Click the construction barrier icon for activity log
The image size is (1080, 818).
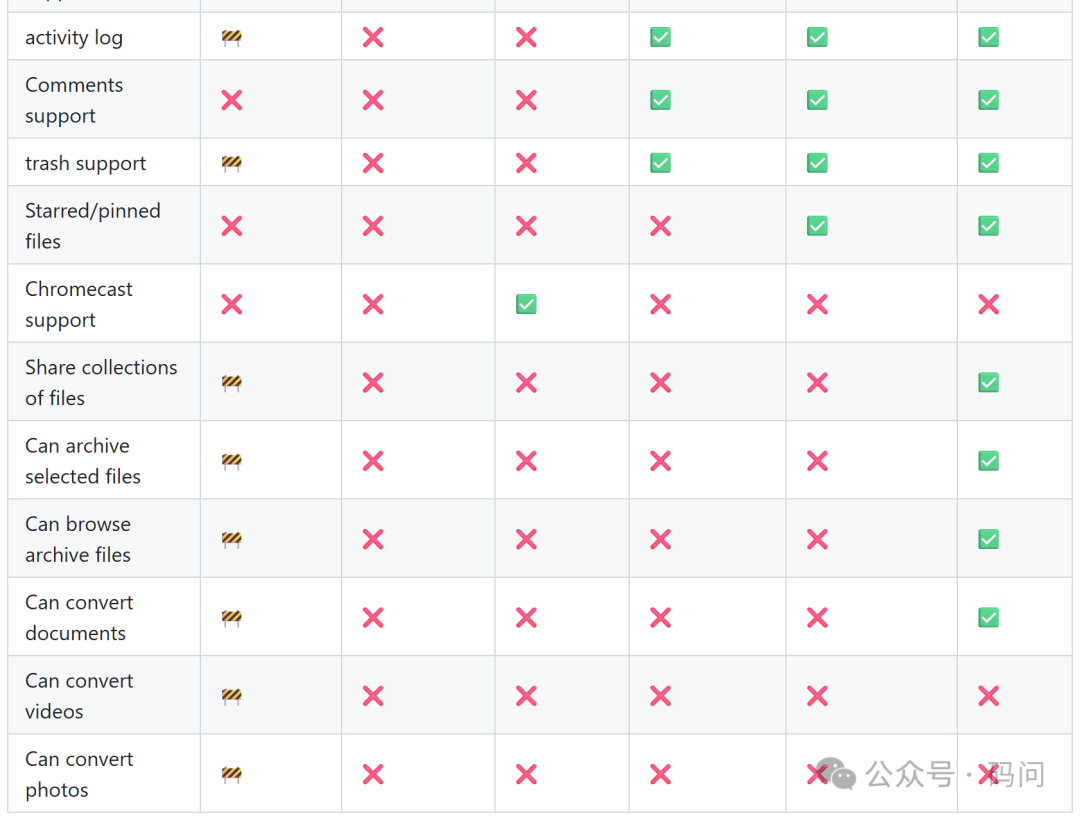coord(231,37)
